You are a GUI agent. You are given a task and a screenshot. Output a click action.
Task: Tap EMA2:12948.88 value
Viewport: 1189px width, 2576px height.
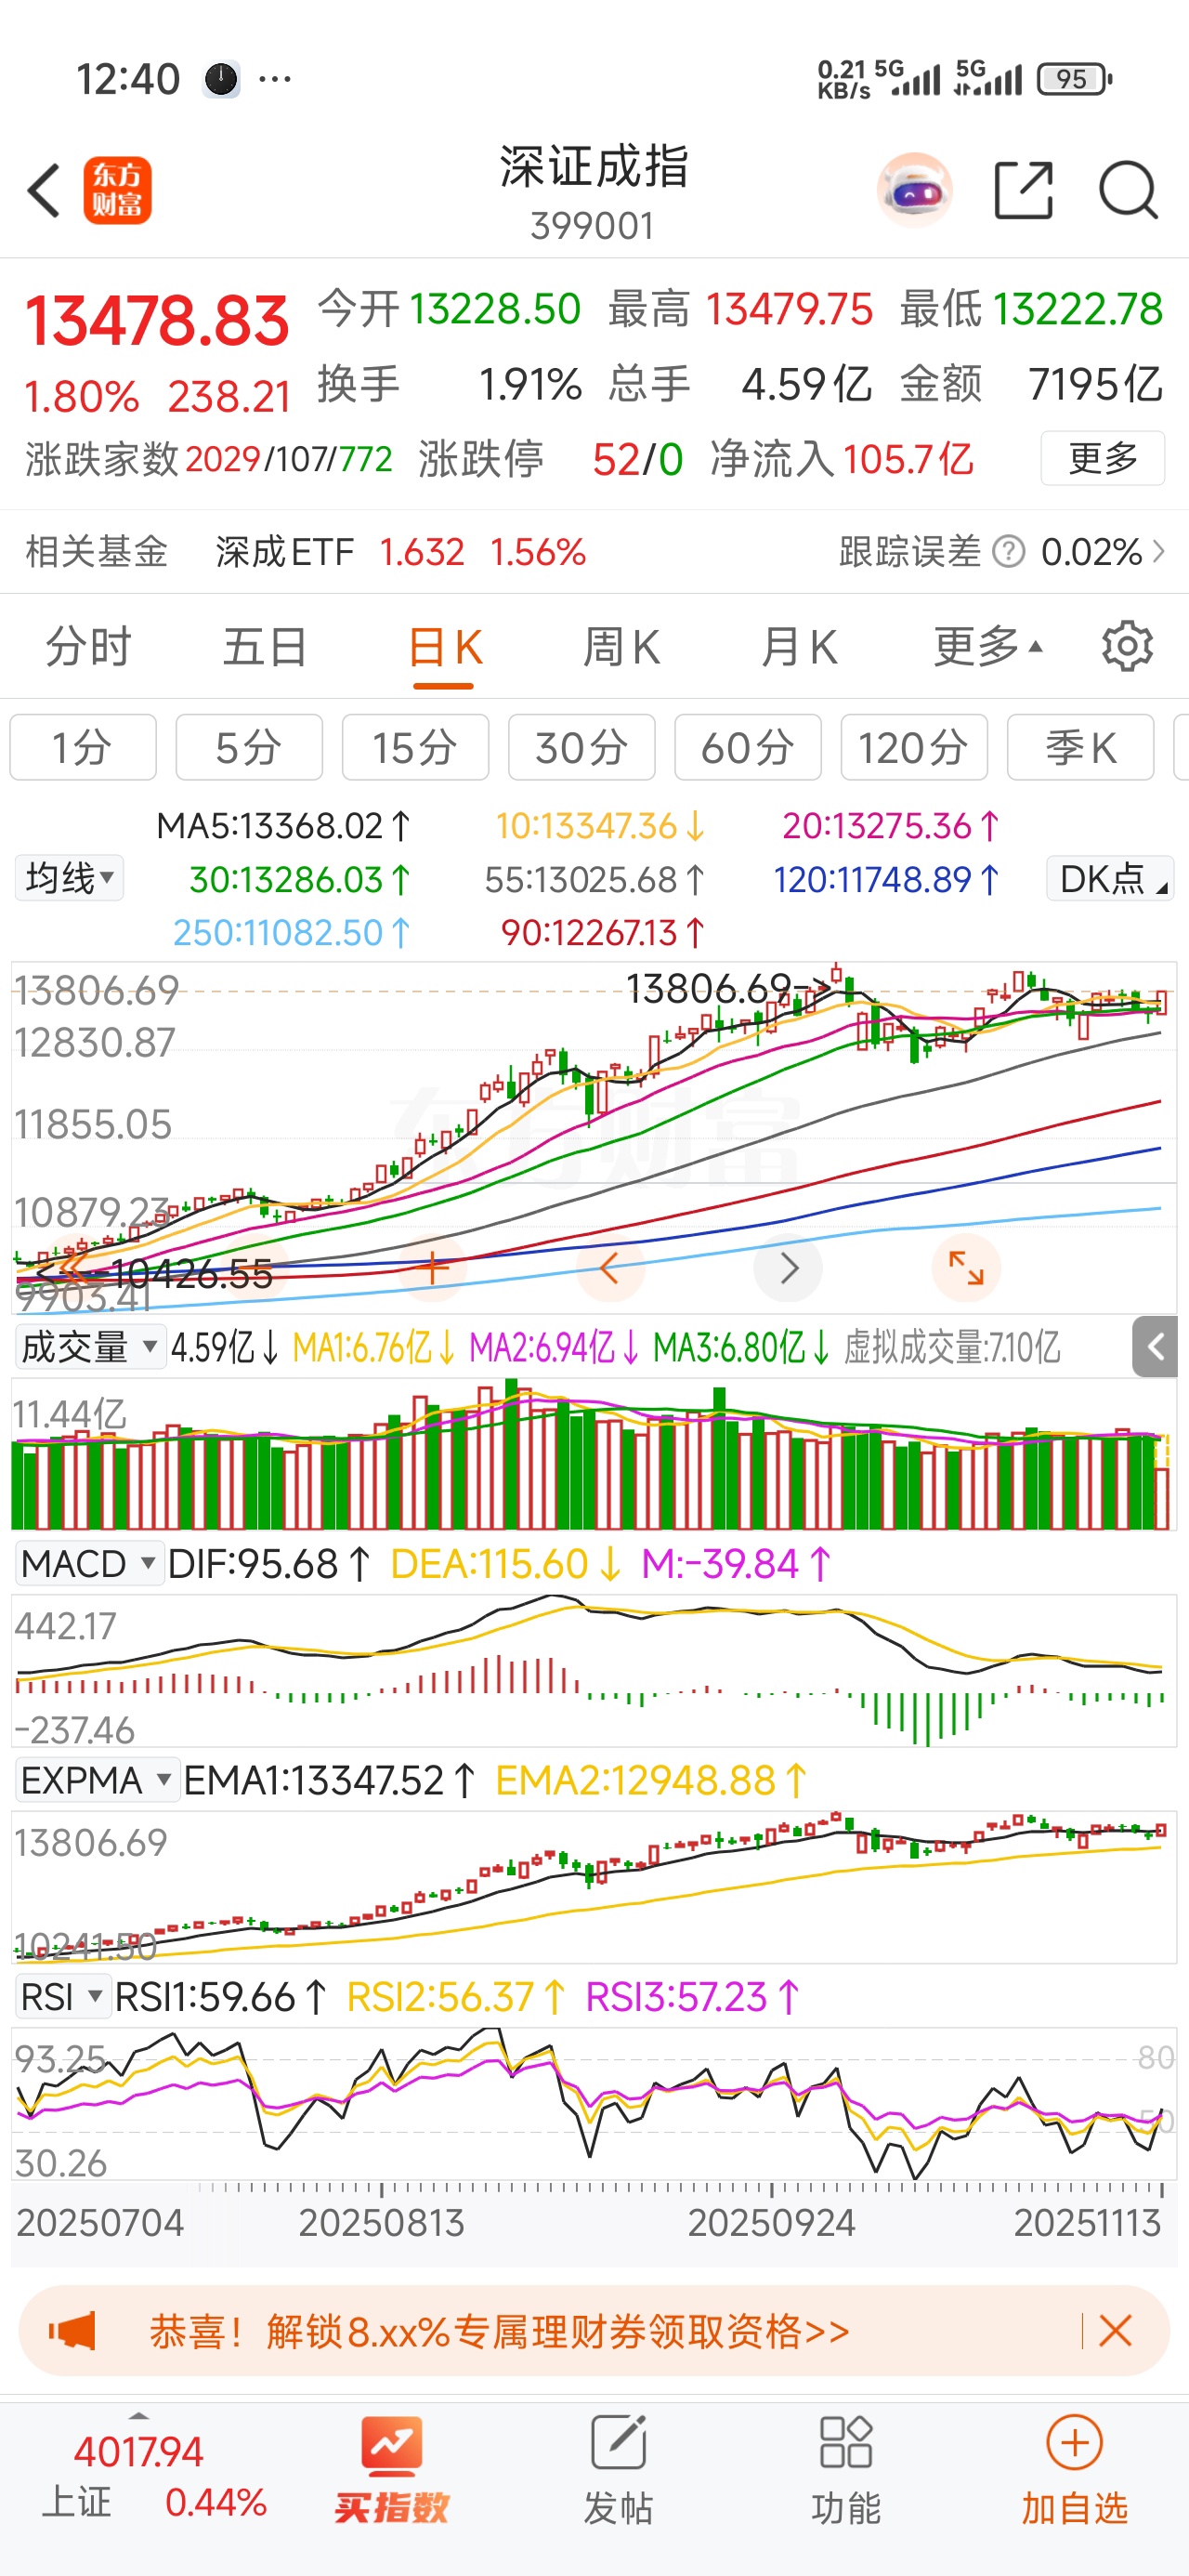(651, 1780)
